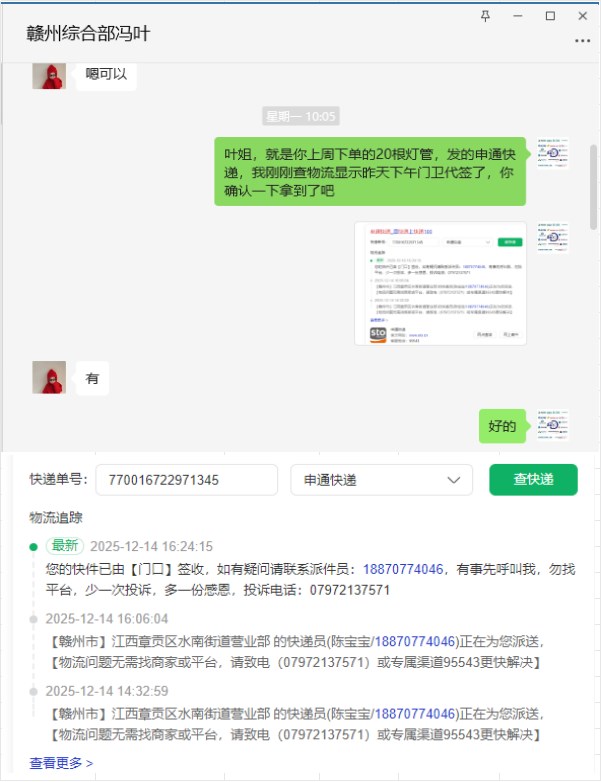Image resolution: width=601 pixels, height=782 pixels.
Task: Focus the 快递单号 tracking number field
Action: (x=187, y=480)
